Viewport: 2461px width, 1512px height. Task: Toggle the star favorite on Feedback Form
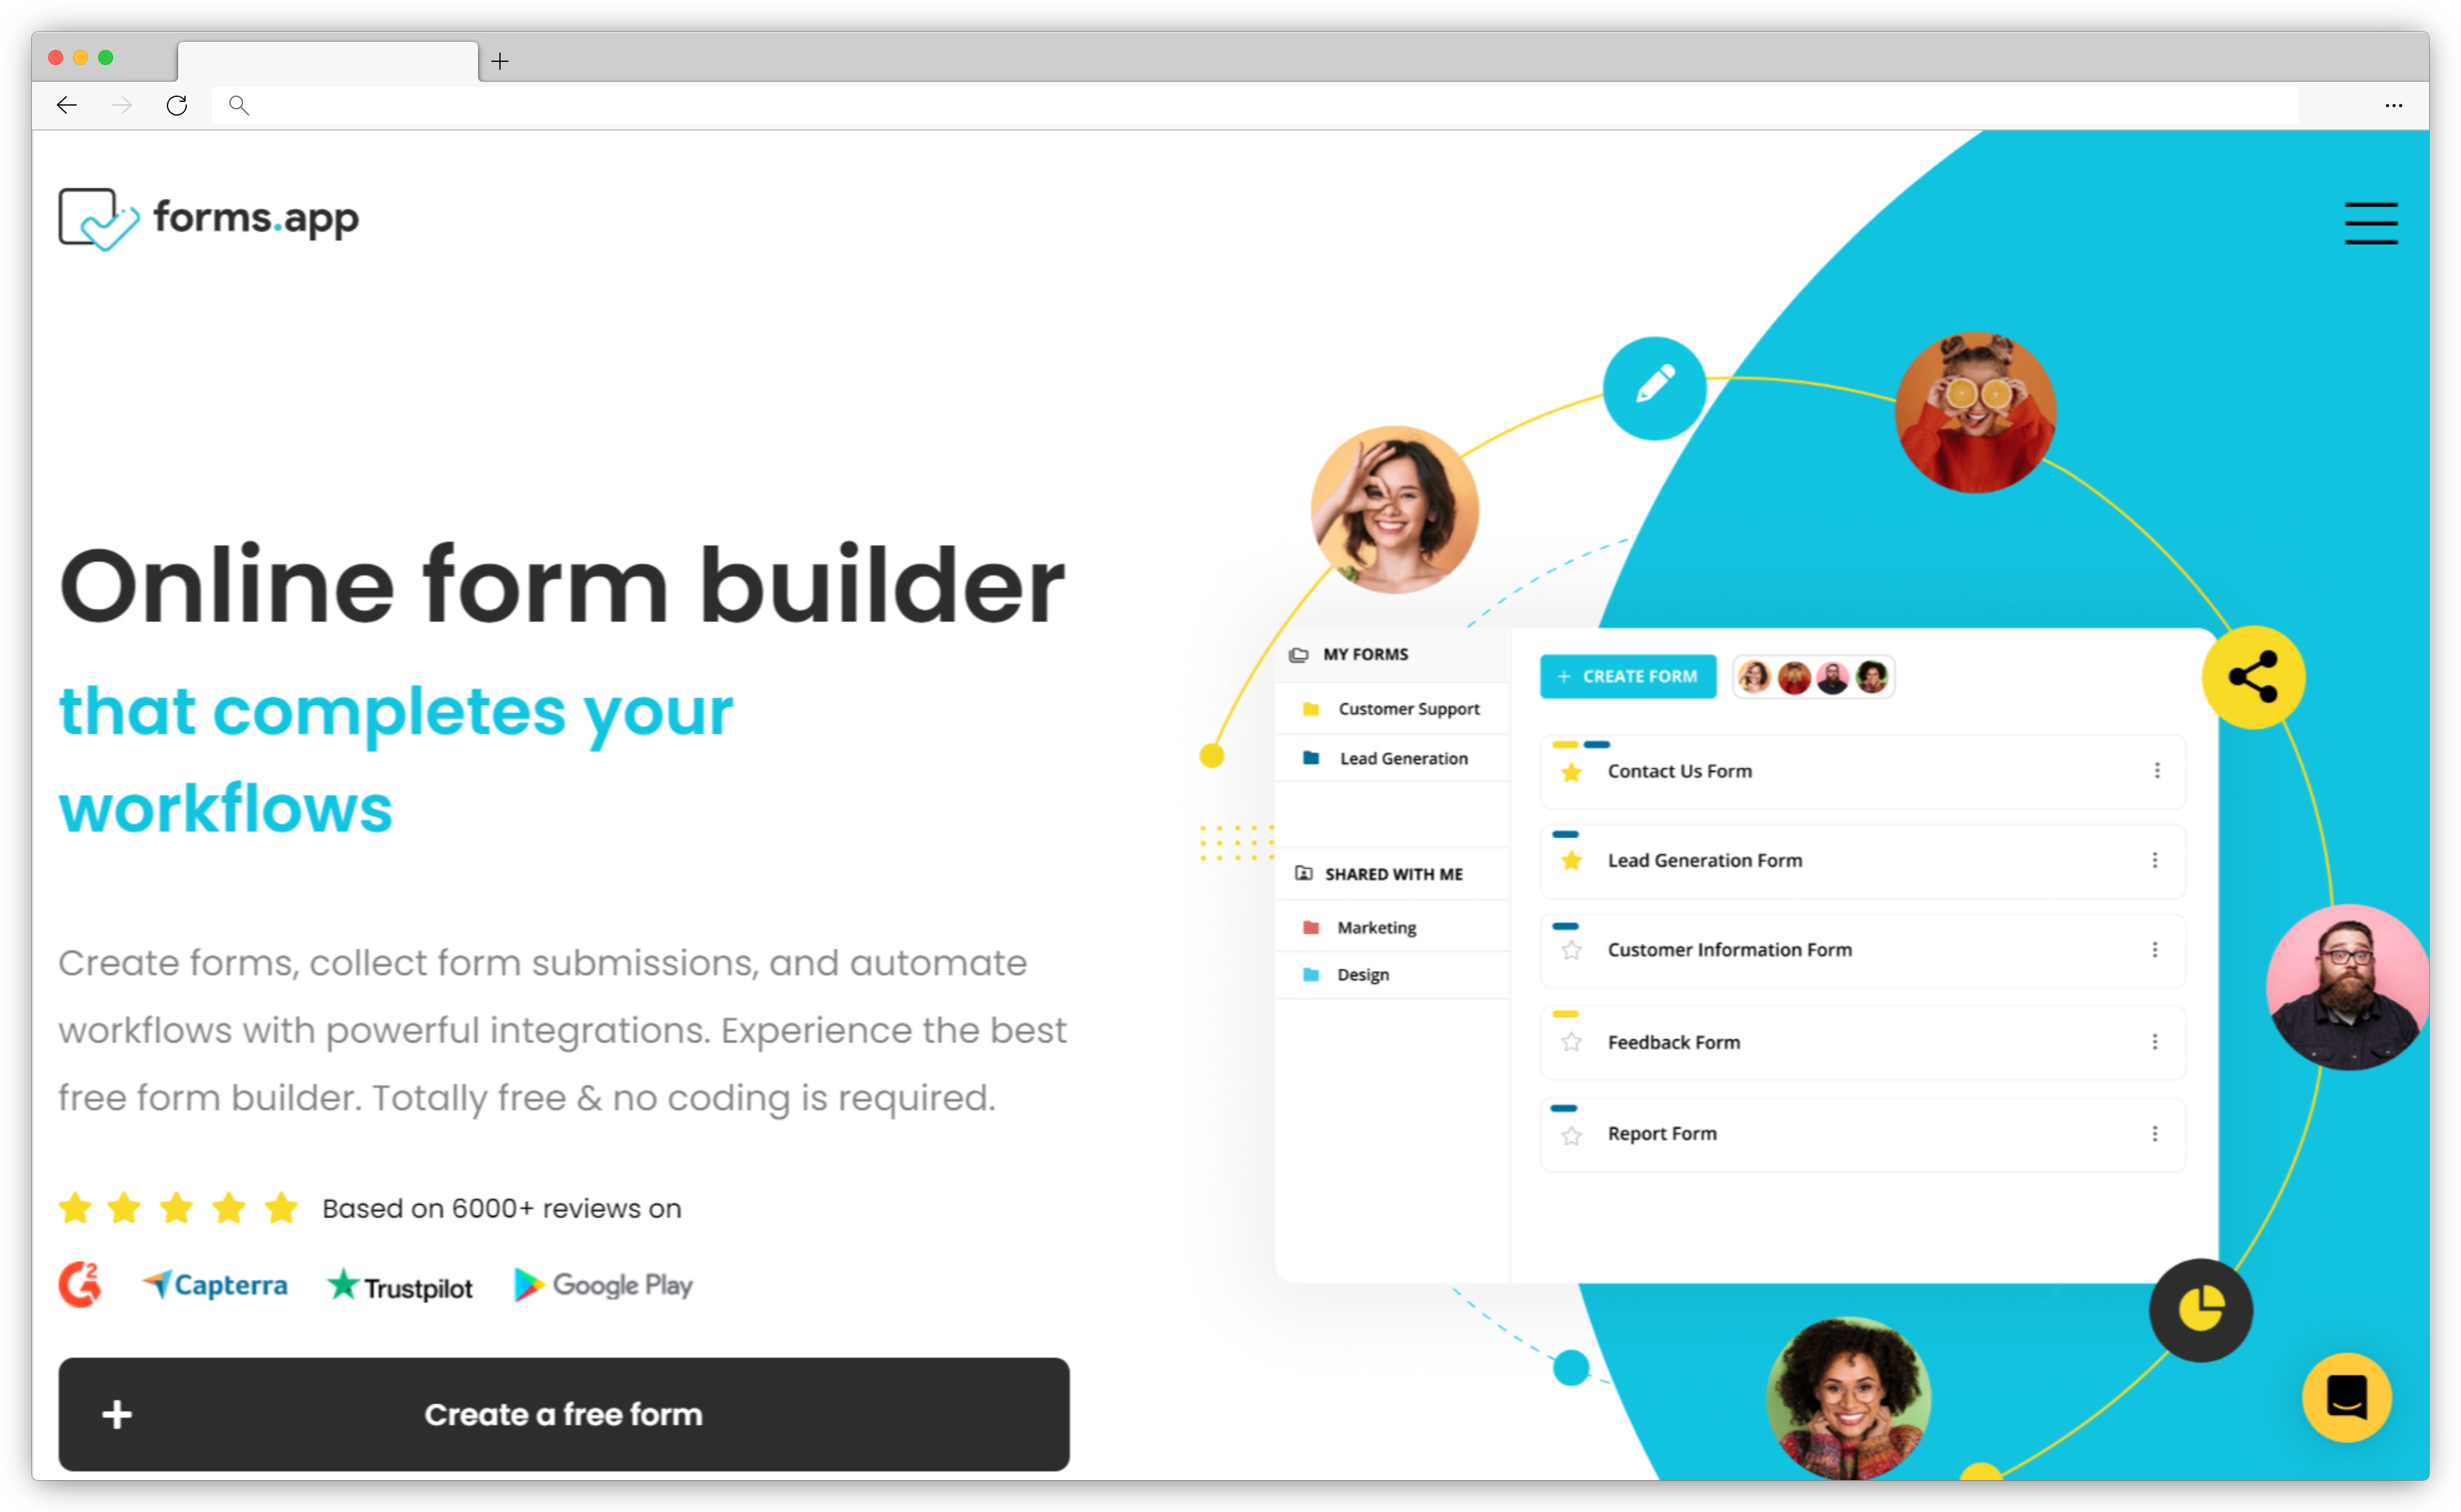[1570, 1043]
